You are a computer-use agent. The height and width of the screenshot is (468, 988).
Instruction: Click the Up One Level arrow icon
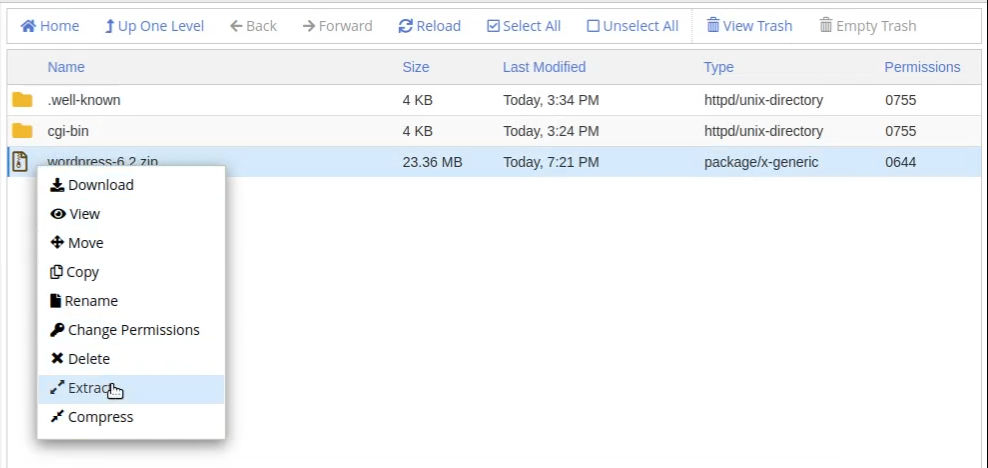coord(110,26)
